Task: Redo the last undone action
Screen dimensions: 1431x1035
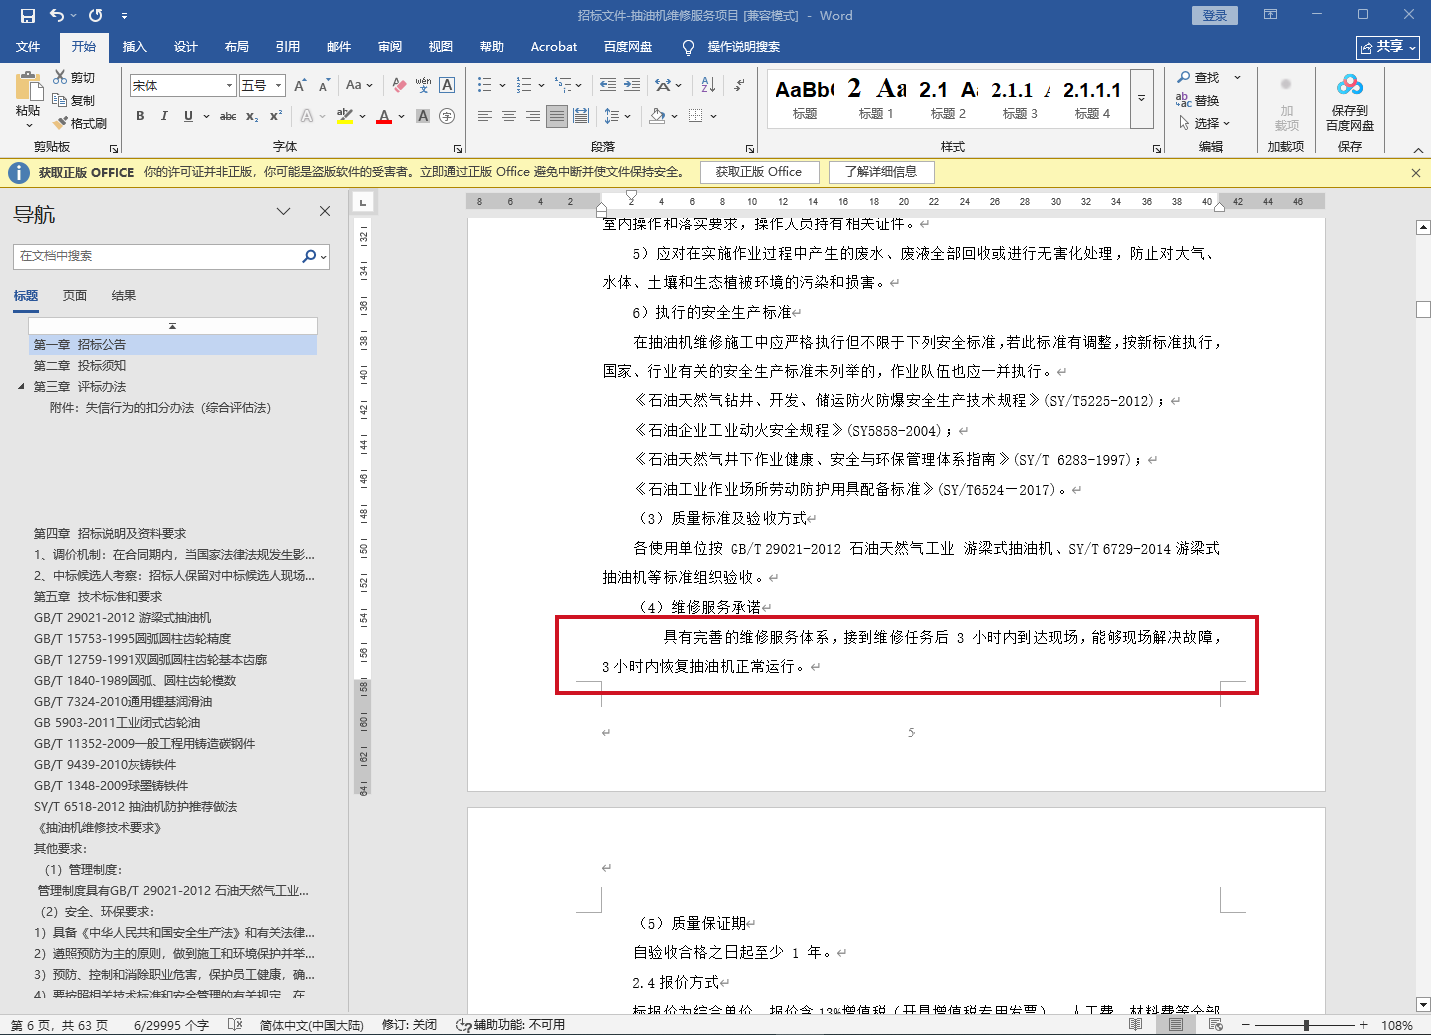Action: (96, 15)
